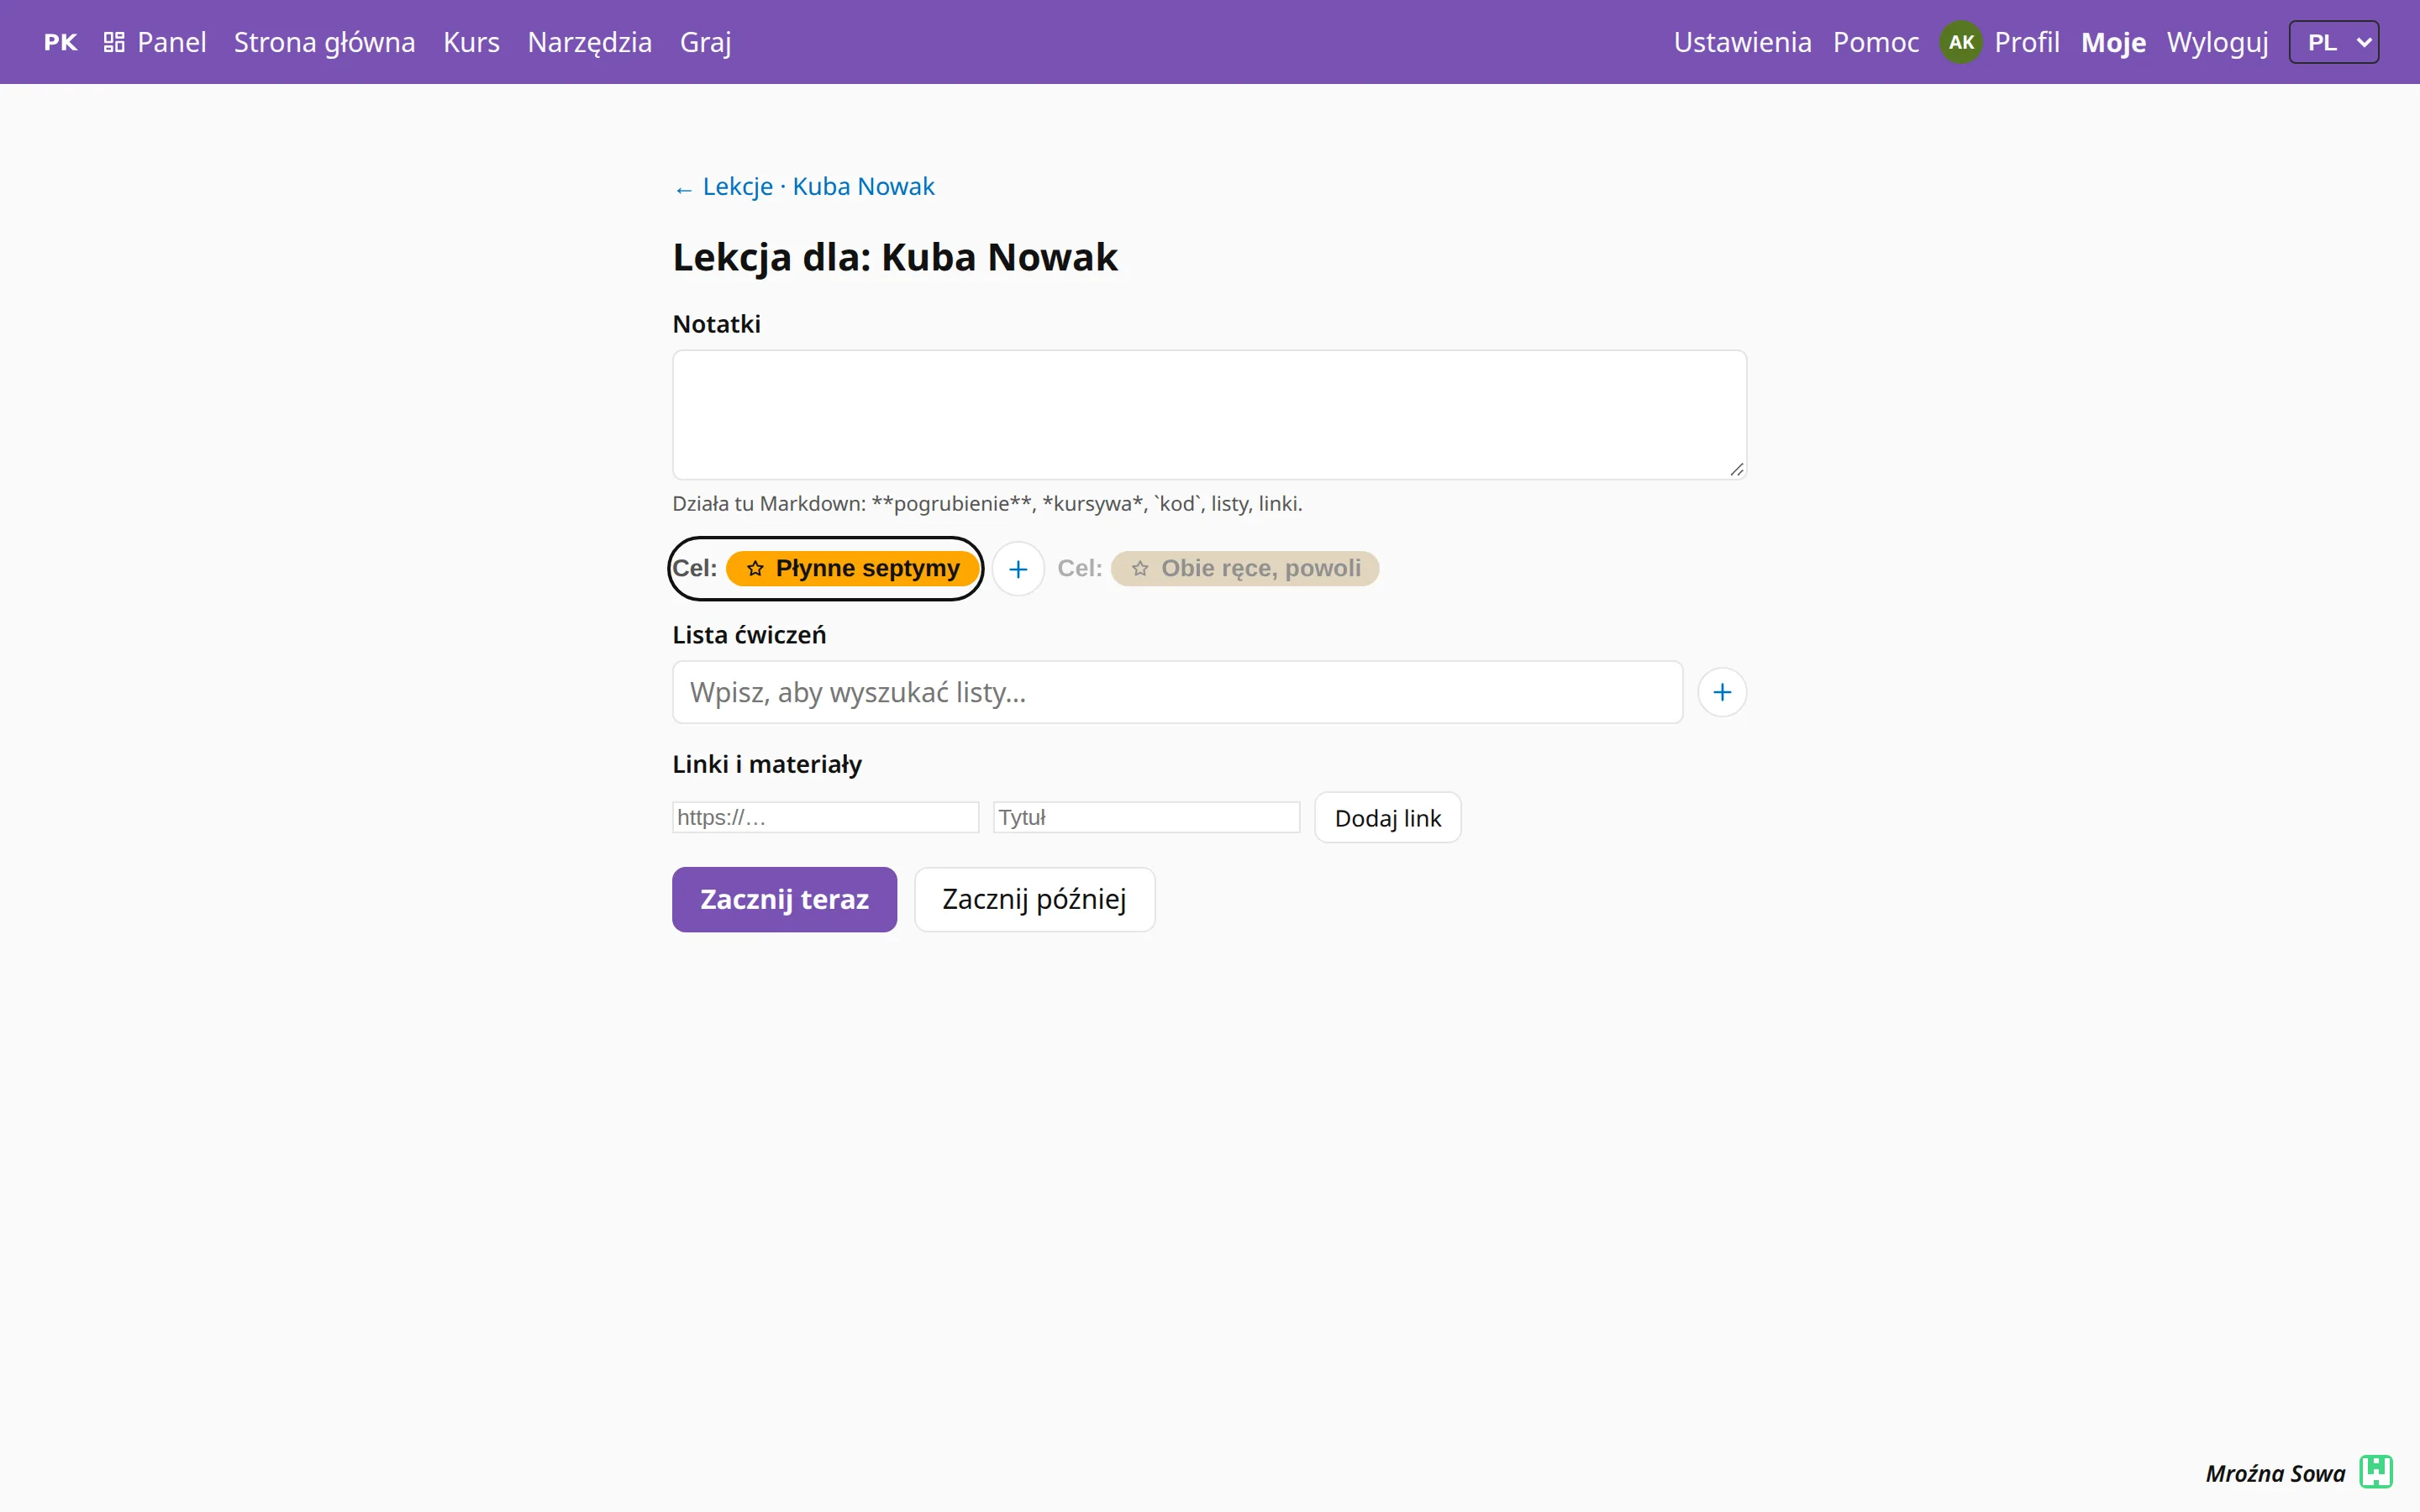This screenshot has height=1512, width=2420.
Task: Open the Moje section
Action: 2113,42
